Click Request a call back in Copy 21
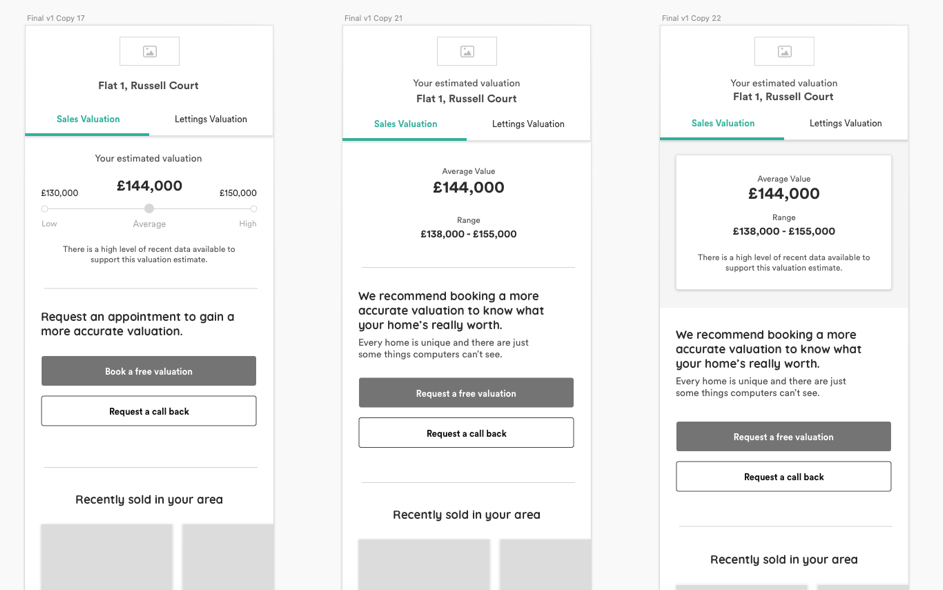This screenshot has width=943, height=590. point(466,433)
